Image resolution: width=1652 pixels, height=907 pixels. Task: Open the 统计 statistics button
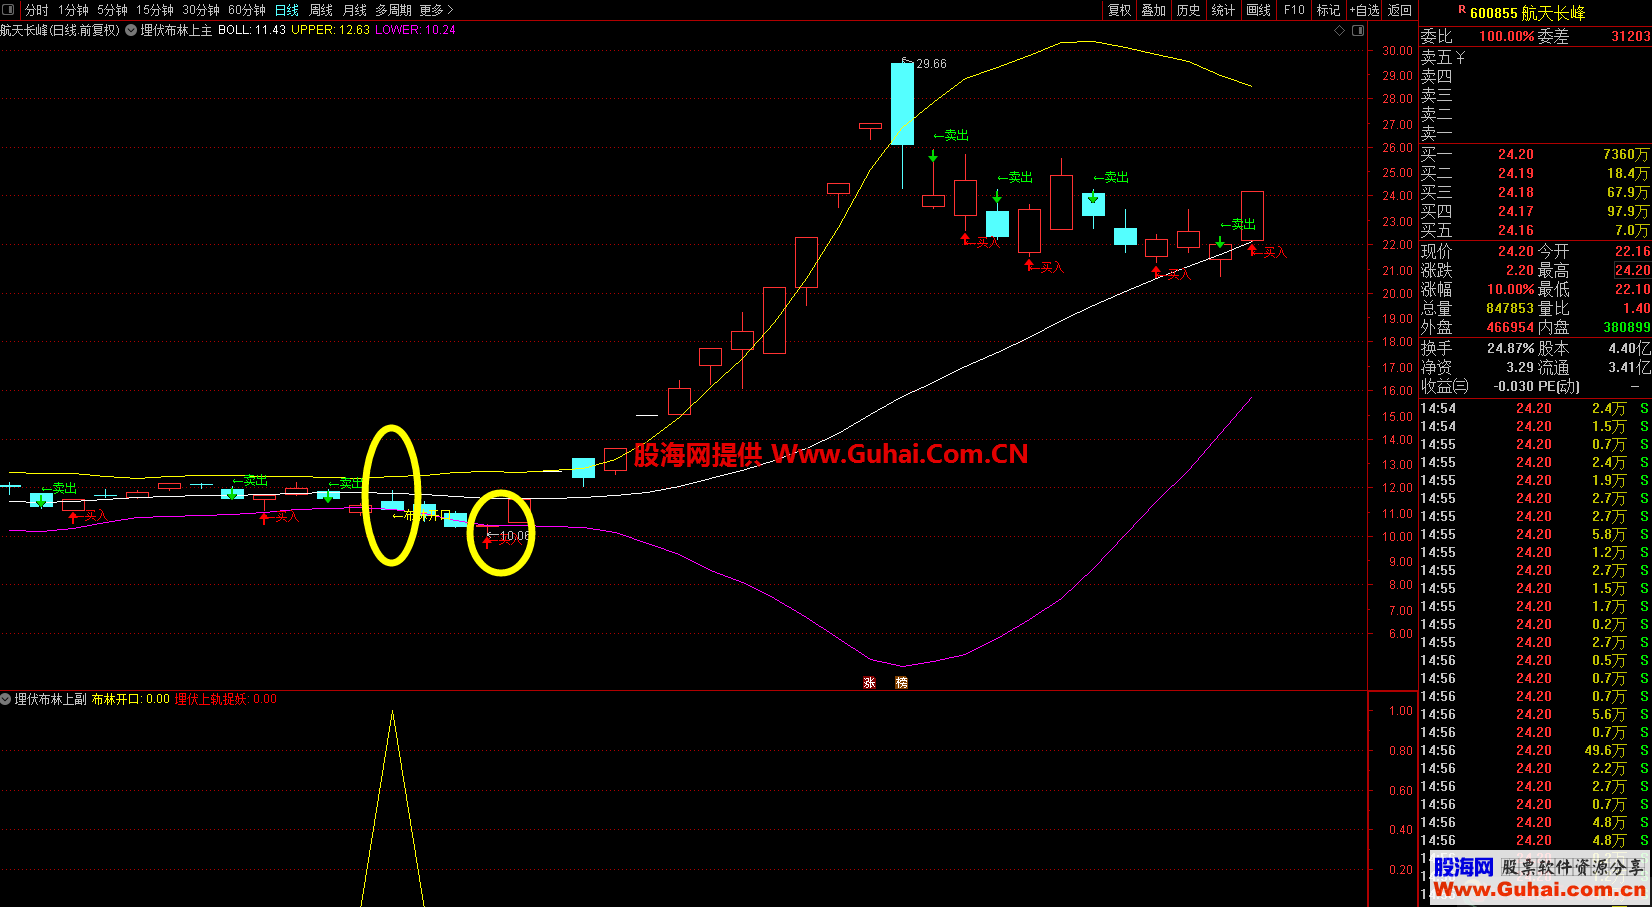pyautogui.click(x=1223, y=10)
